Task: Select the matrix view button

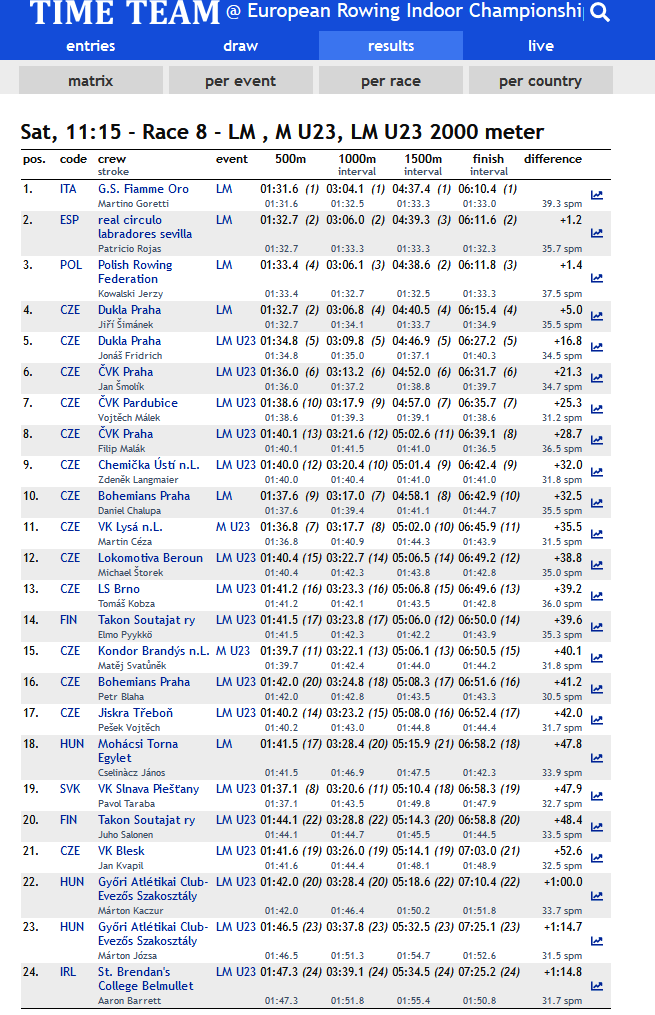Action: pos(91,81)
